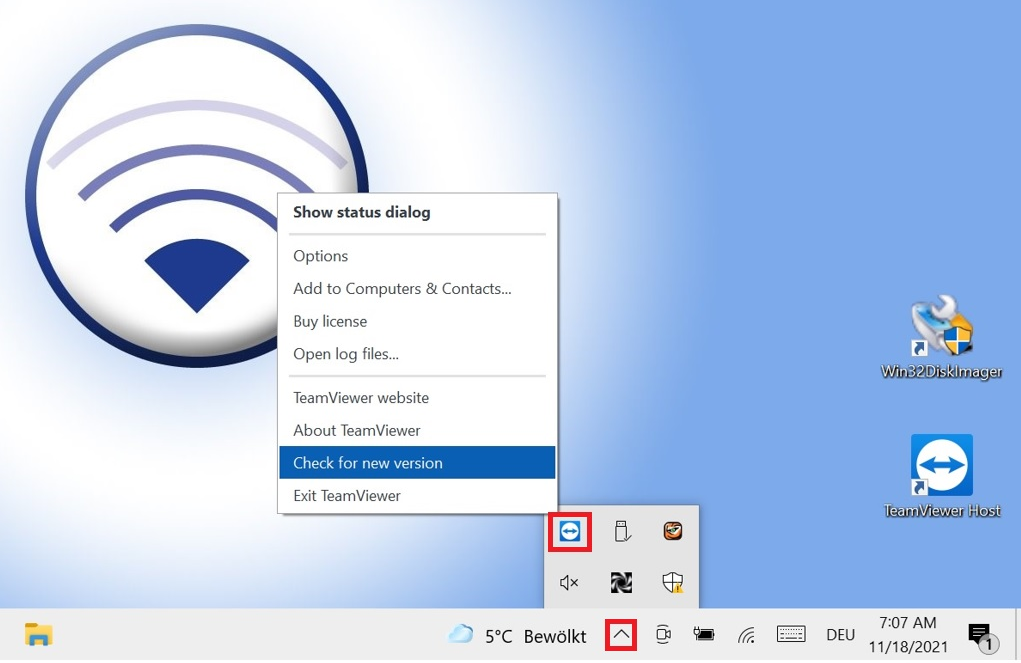1021x663 pixels.
Task: Select Add to Computers & Contacts...
Action: point(417,289)
